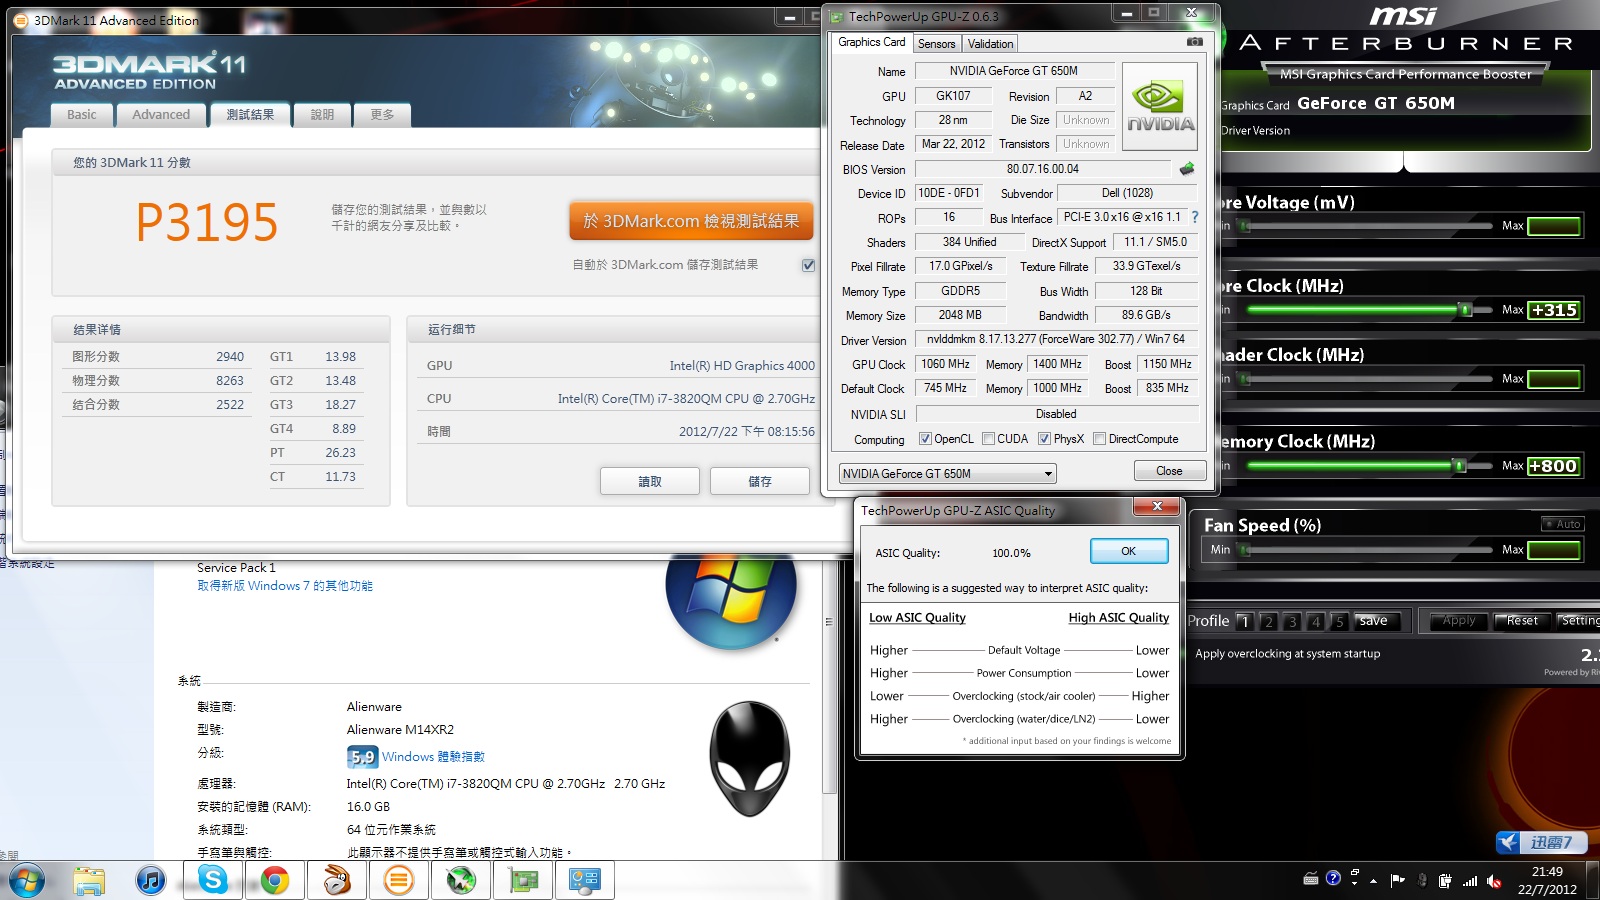This screenshot has width=1600, height=900.
Task: Toggle the OpenCL checkbox in GPU-Z
Action: tap(925, 439)
